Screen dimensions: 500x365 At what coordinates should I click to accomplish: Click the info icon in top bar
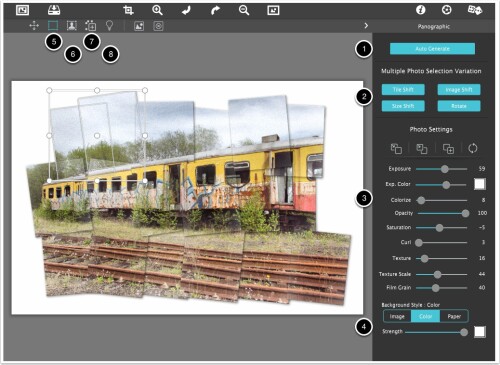[420, 10]
